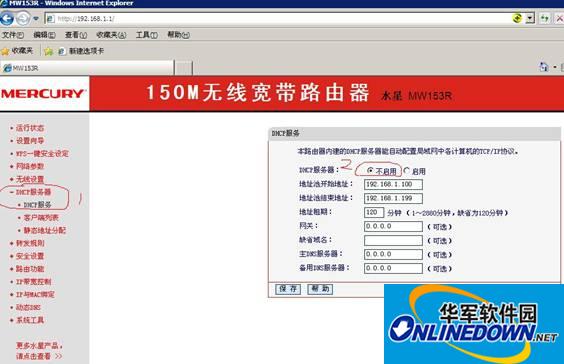Select DHCP服务 sub-item in sidebar
Viewport: 564px width, 364px height.
[37, 205]
